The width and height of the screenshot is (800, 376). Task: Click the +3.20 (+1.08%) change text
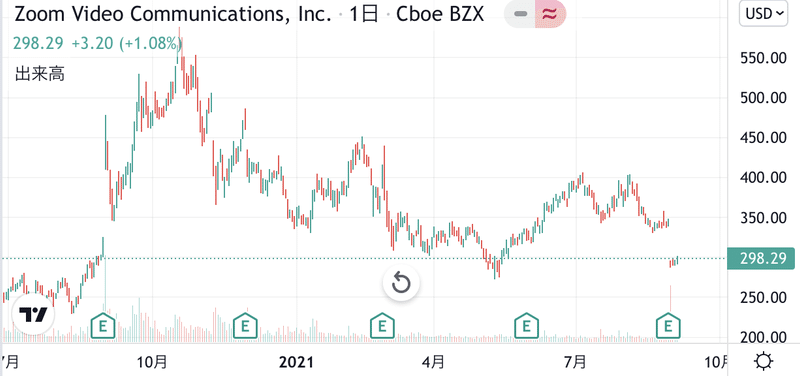pos(127,43)
